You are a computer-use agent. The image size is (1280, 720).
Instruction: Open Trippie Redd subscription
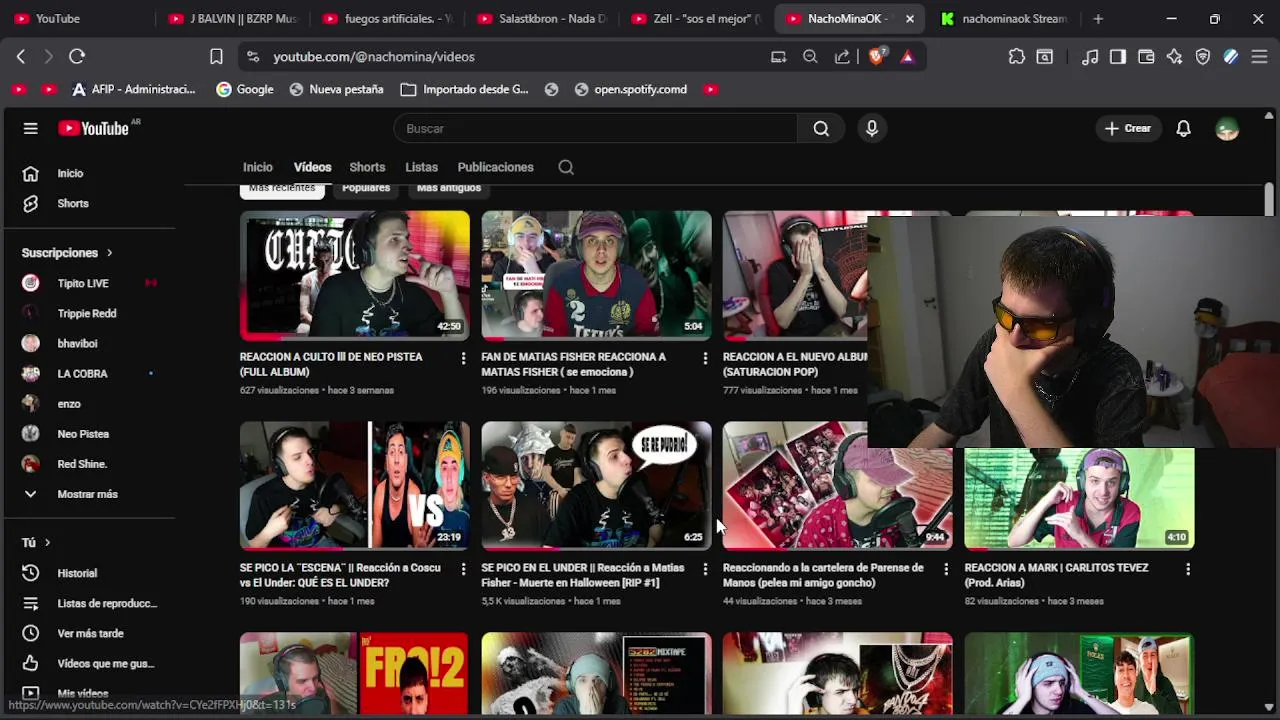(88, 313)
